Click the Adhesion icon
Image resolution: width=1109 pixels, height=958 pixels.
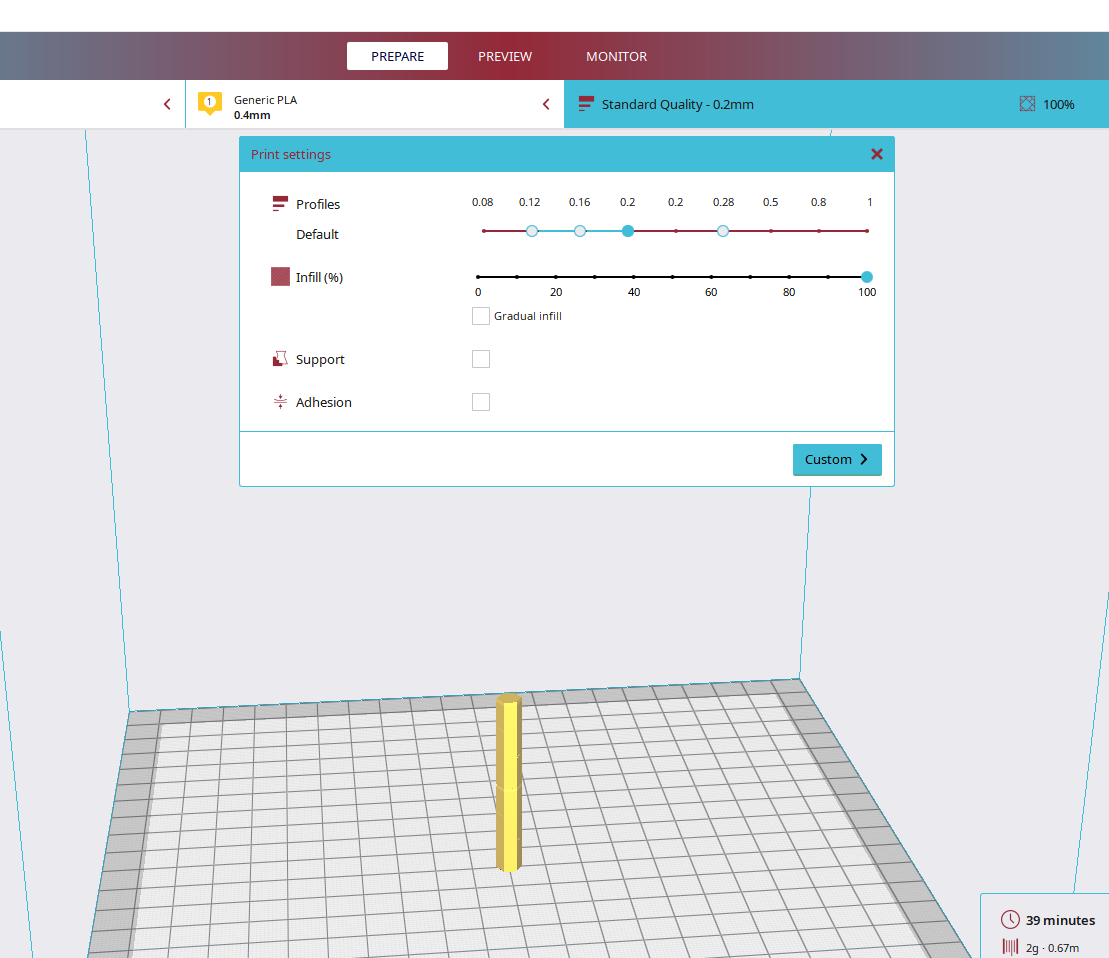(280, 402)
